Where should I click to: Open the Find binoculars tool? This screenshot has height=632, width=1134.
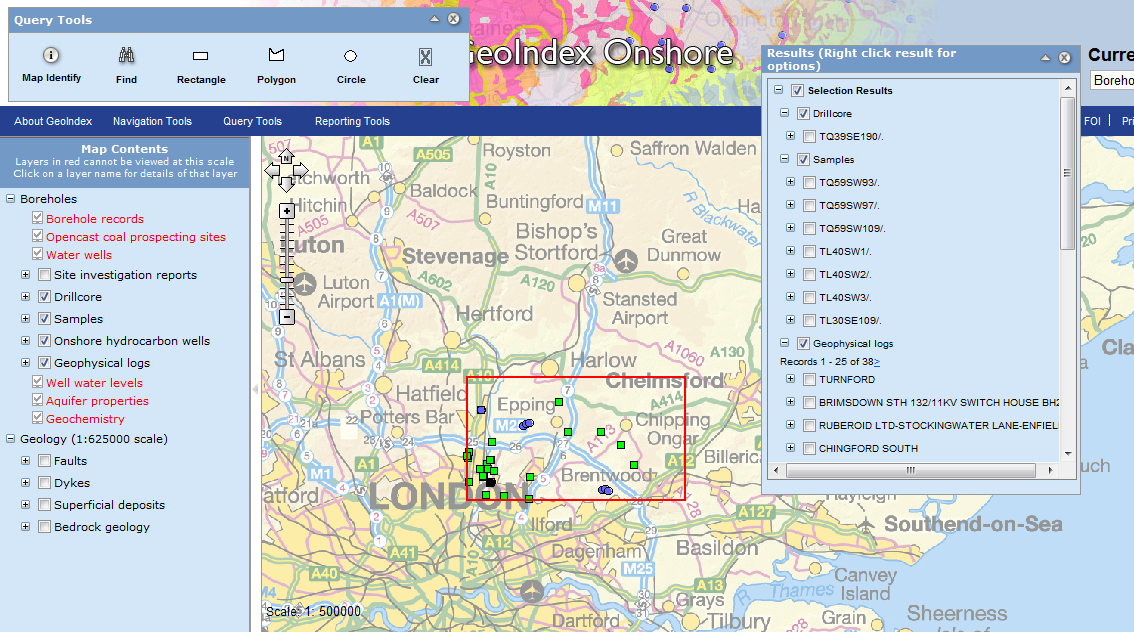point(126,65)
